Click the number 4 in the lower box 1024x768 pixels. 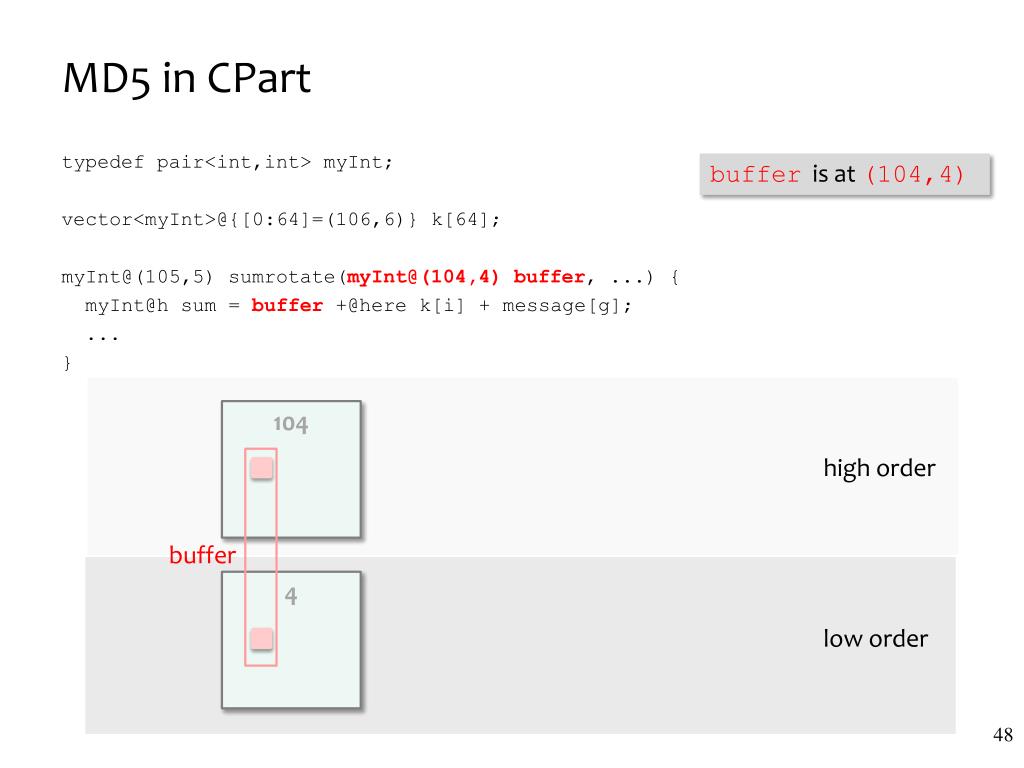click(291, 596)
